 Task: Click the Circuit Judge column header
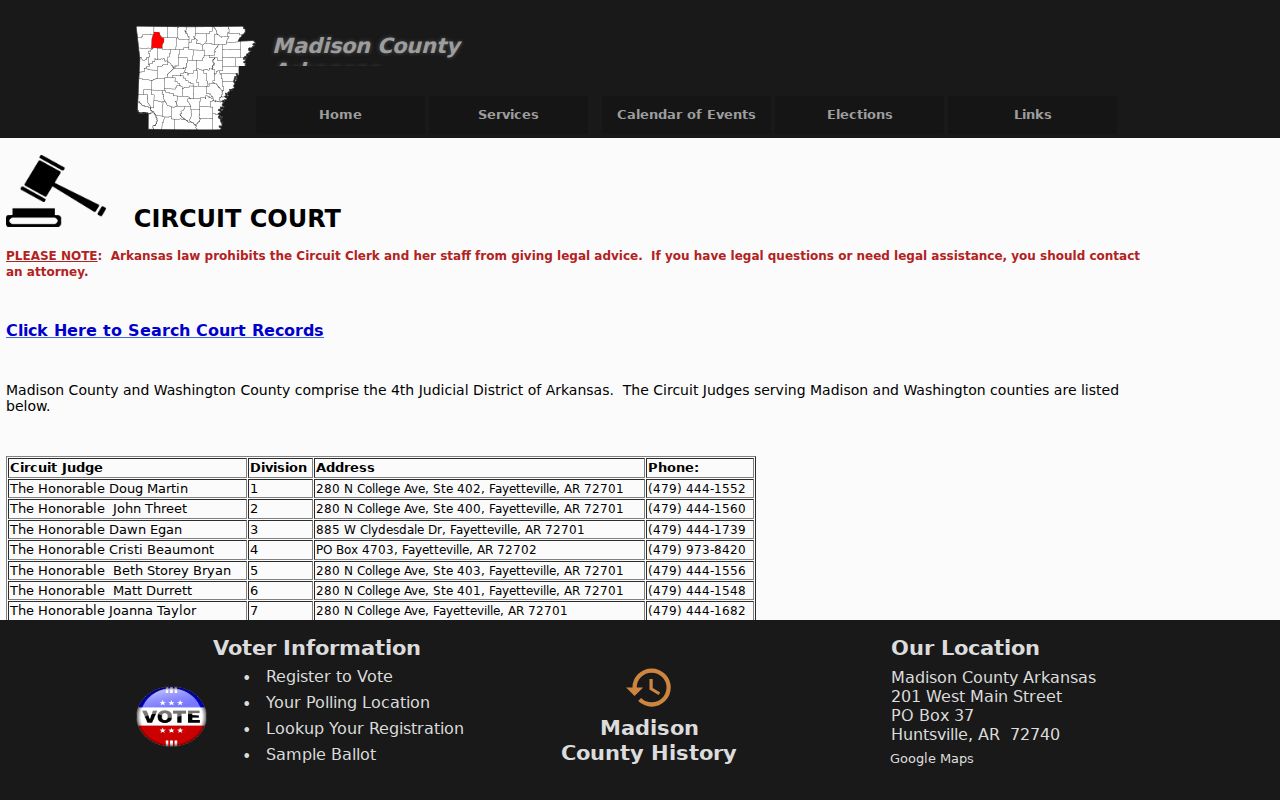pos(127,467)
